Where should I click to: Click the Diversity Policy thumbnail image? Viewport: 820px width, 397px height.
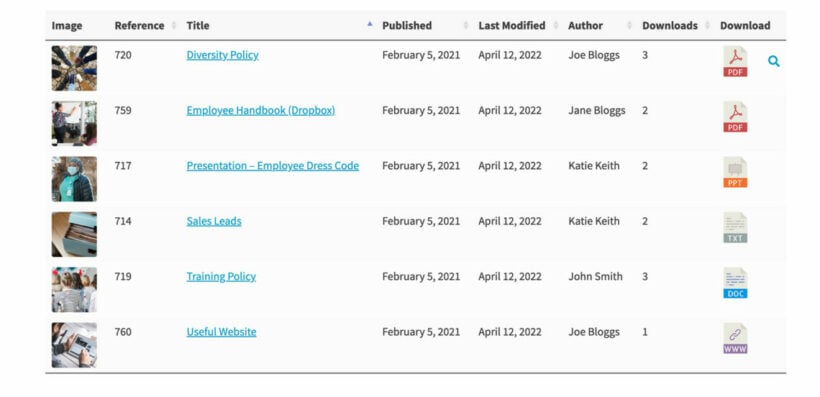click(x=74, y=68)
